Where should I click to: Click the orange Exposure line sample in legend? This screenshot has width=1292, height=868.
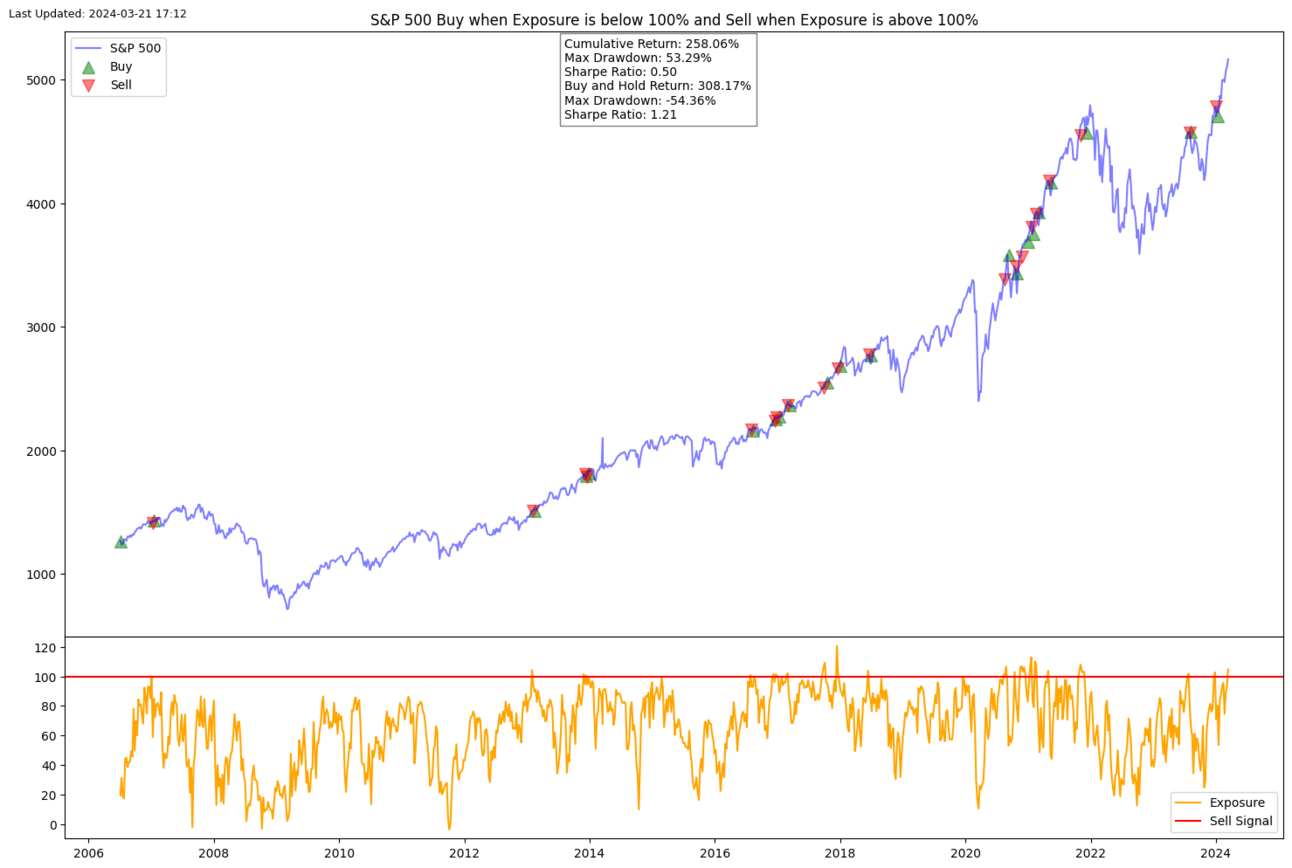[1188, 803]
